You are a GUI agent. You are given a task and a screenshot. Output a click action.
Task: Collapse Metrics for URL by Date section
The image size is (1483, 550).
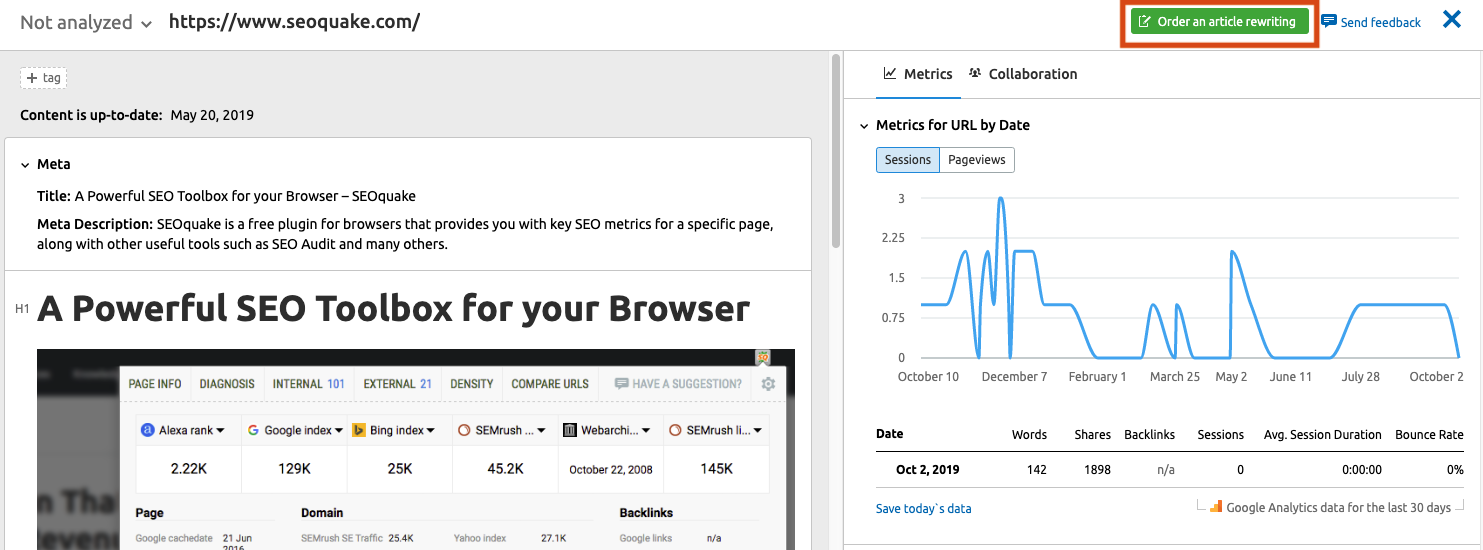tap(865, 125)
